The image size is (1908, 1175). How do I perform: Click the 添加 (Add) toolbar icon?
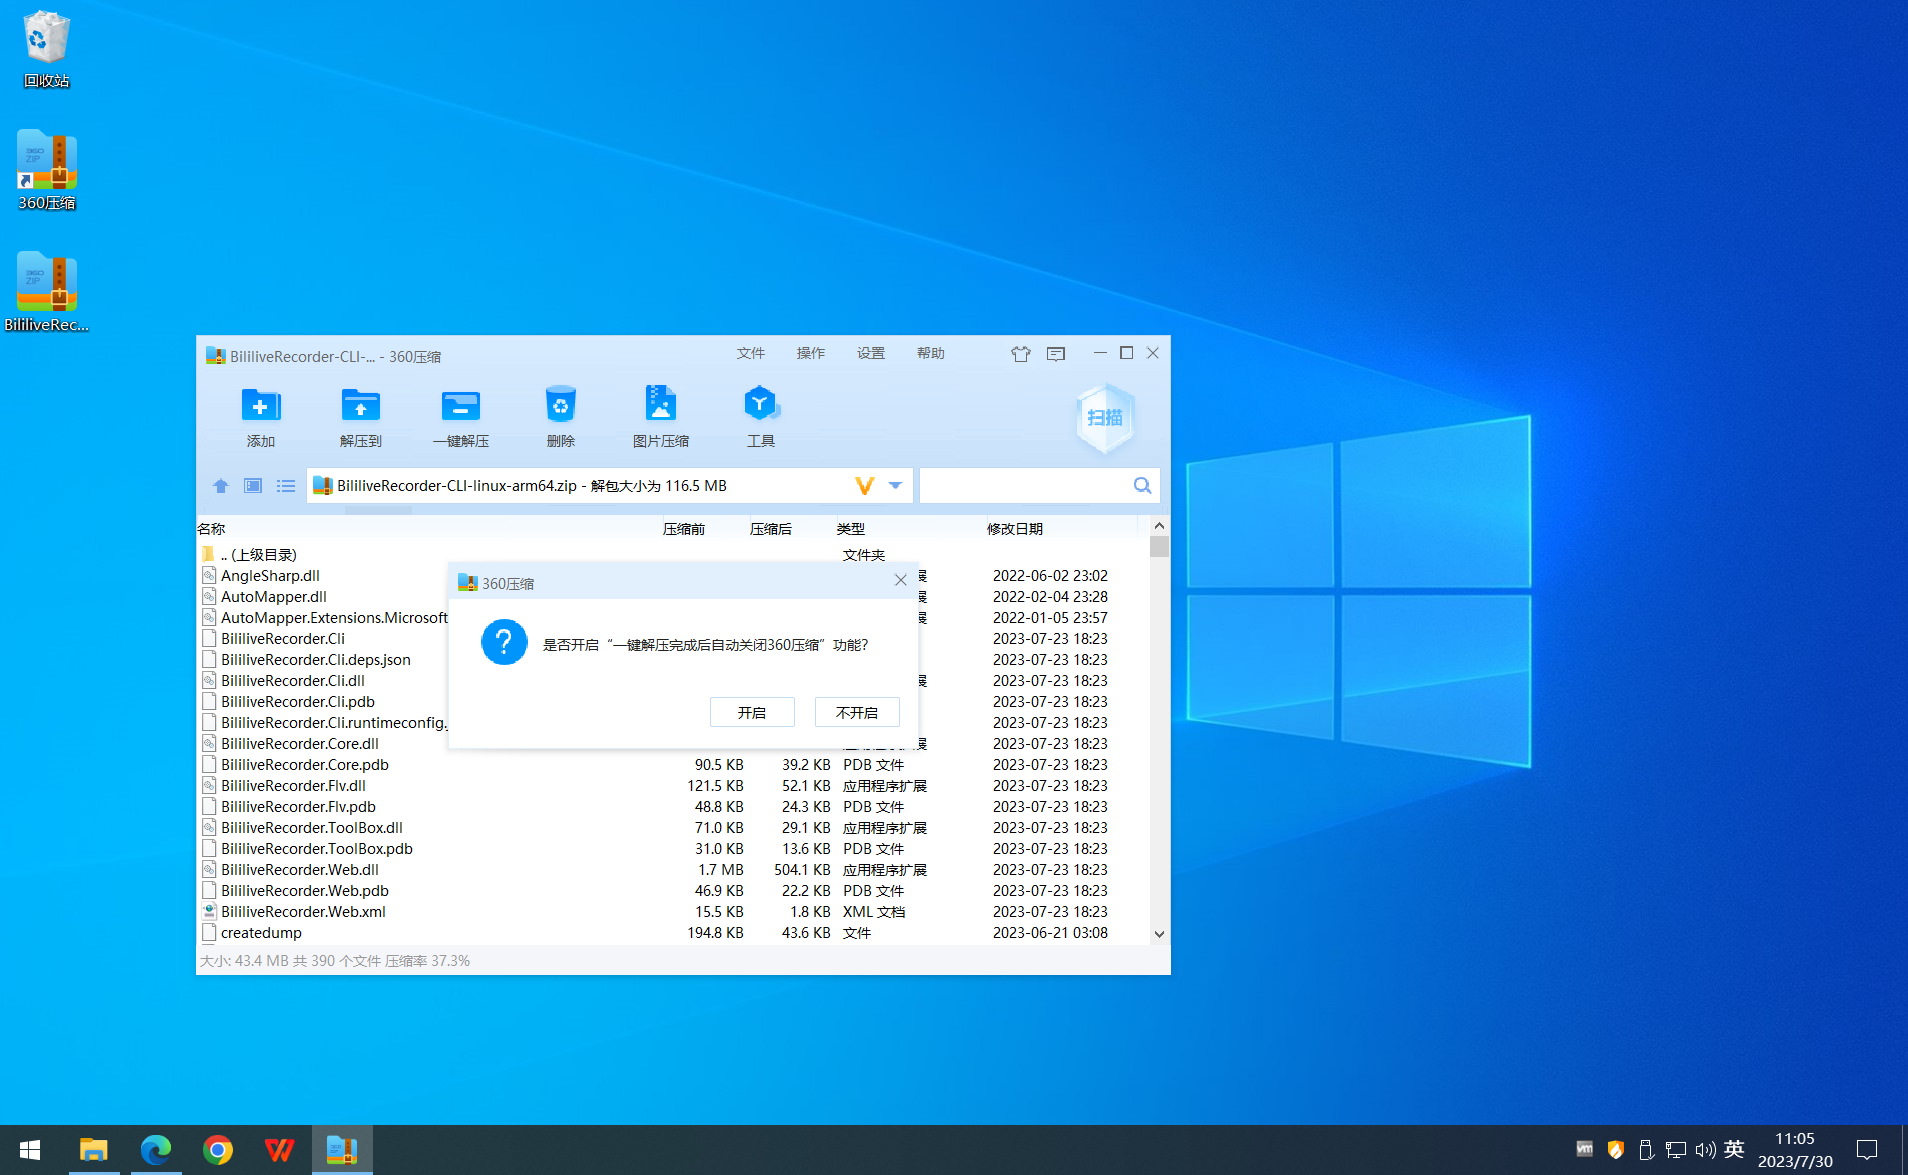pyautogui.click(x=261, y=416)
